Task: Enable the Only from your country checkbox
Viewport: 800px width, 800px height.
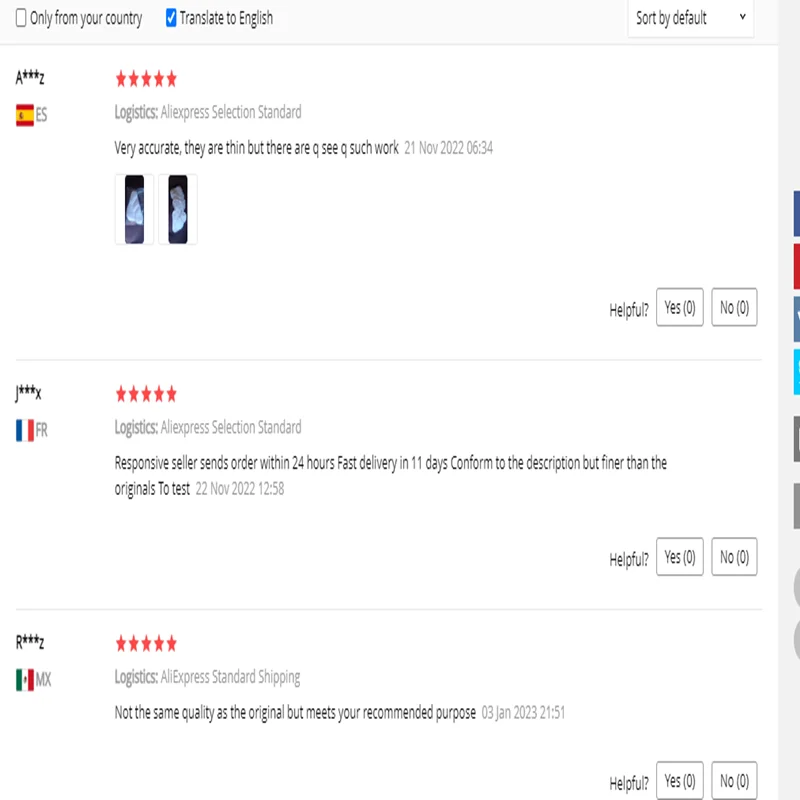Action: [x=21, y=18]
